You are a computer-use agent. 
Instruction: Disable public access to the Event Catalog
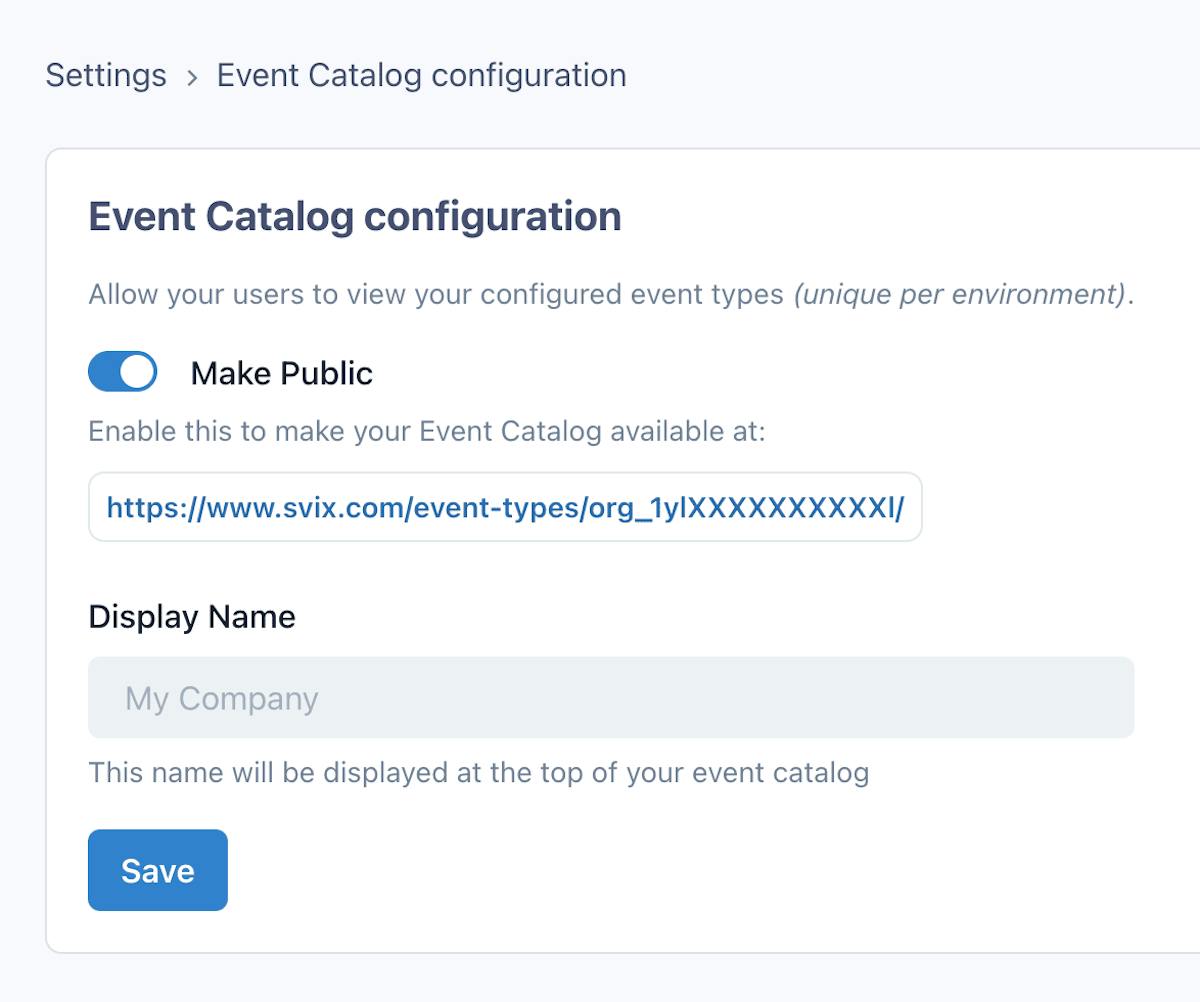click(122, 371)
